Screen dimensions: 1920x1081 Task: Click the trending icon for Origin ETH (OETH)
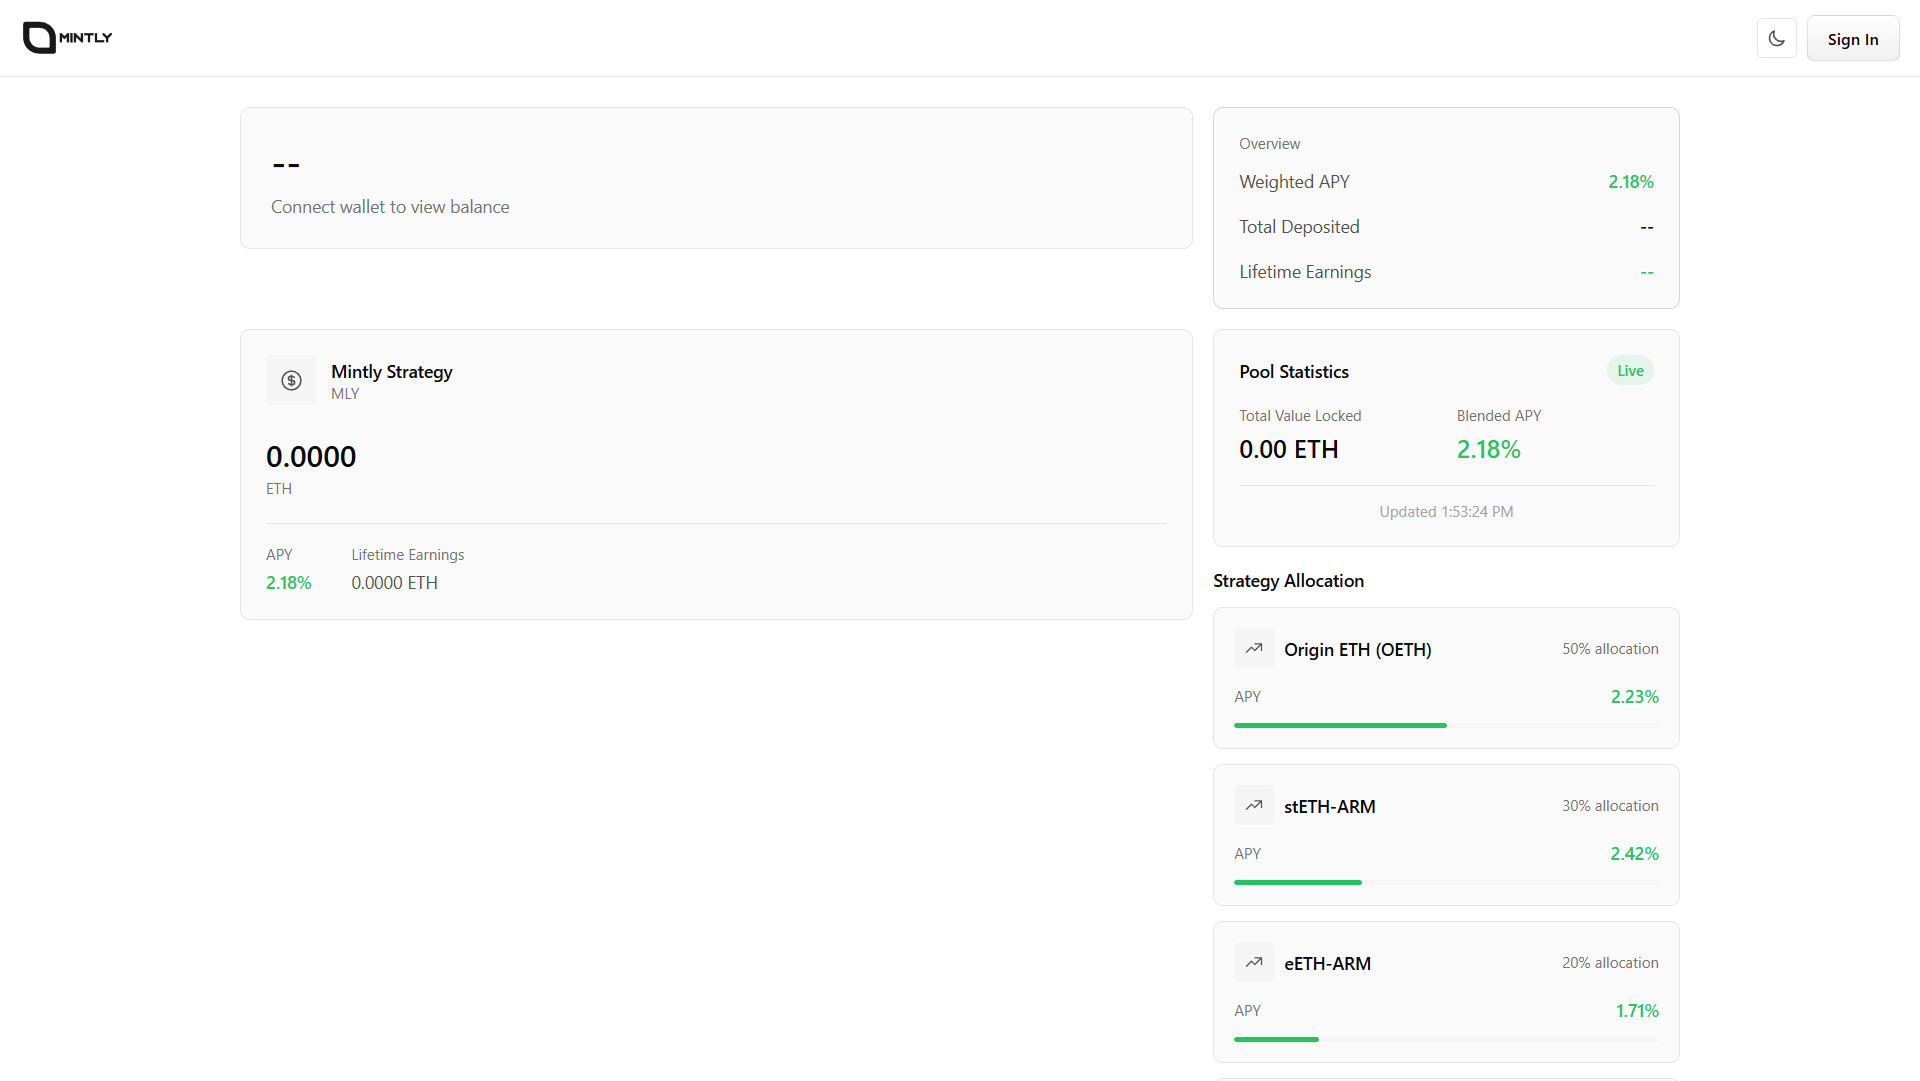[x=1254, y=648]
